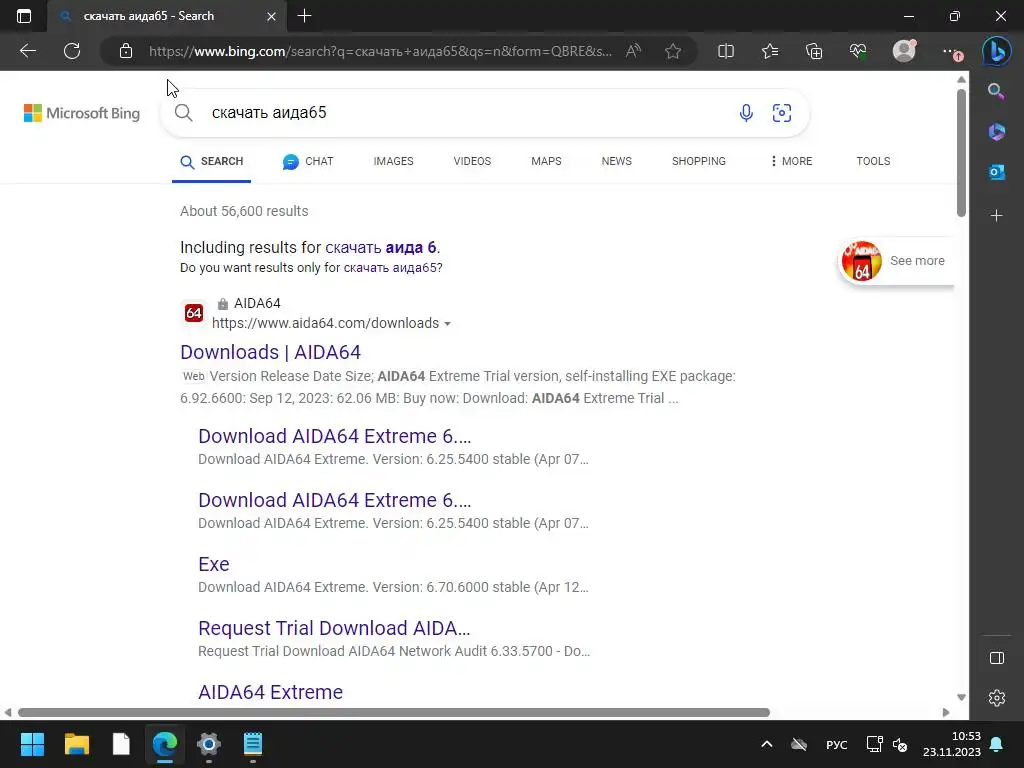Viewport: 1024px width, 768px height.
Task: Click the vertical page scrollbar thumb
Action: pyautogui.click(x=961, y=153)
